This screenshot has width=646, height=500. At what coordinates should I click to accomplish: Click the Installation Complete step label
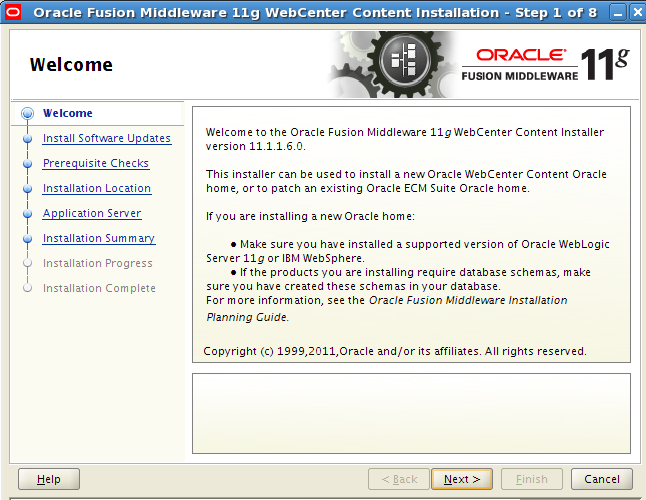point(99,288)
